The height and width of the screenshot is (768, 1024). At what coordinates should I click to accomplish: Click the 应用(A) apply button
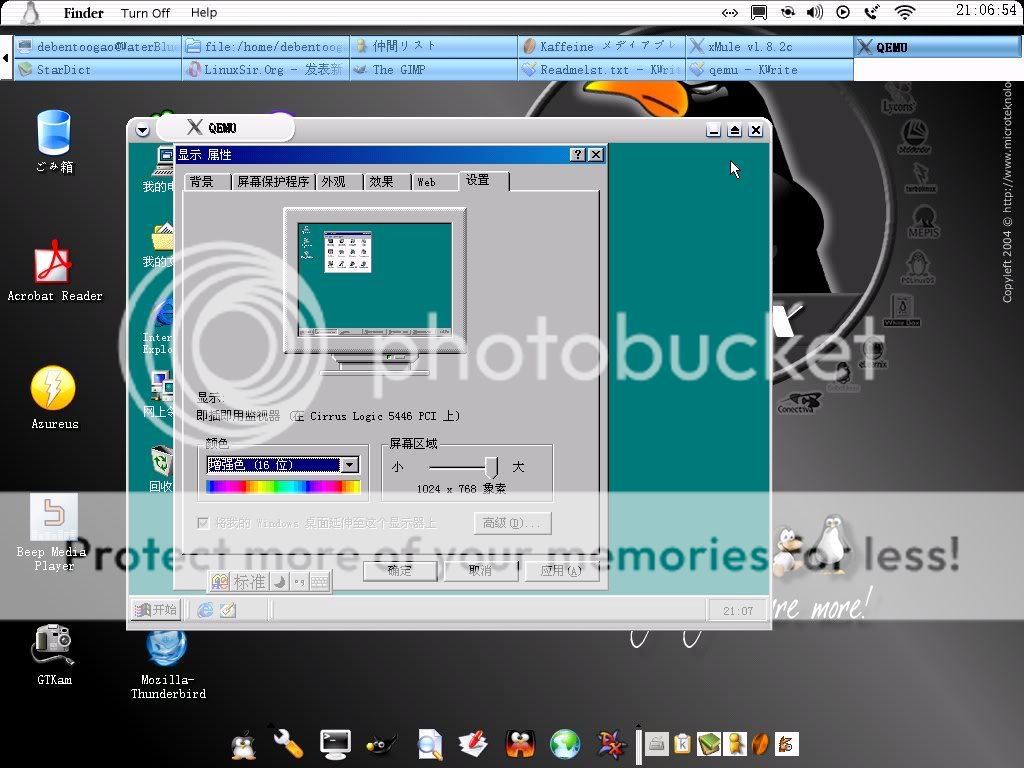pos(561,570)
